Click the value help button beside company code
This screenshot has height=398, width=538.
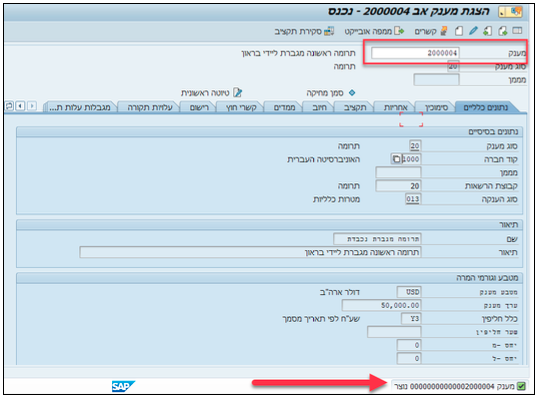click(x=396, y=159)
